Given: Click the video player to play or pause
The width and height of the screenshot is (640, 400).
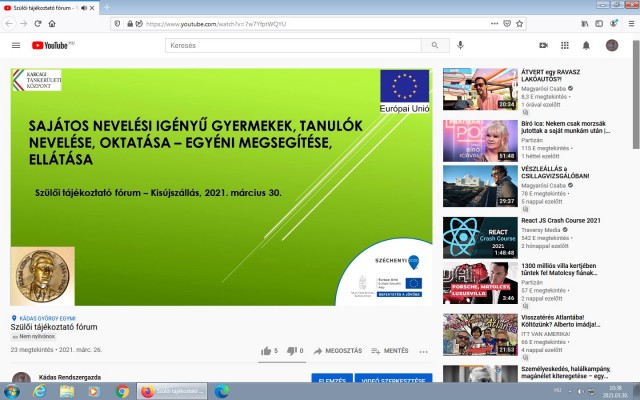Looking at the screenshot, I should tap(221, 187).
